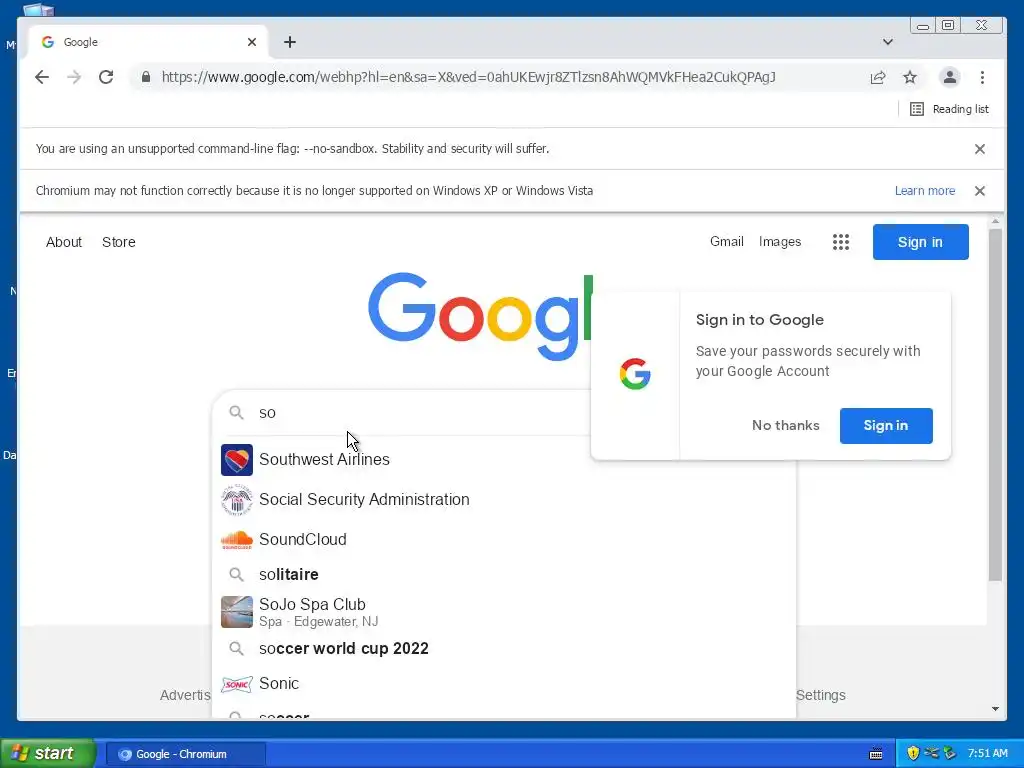This screenshot has height=768, width=1024.
Task: Click the on-screen keyboard tray icon
Action: coord(876,754)
